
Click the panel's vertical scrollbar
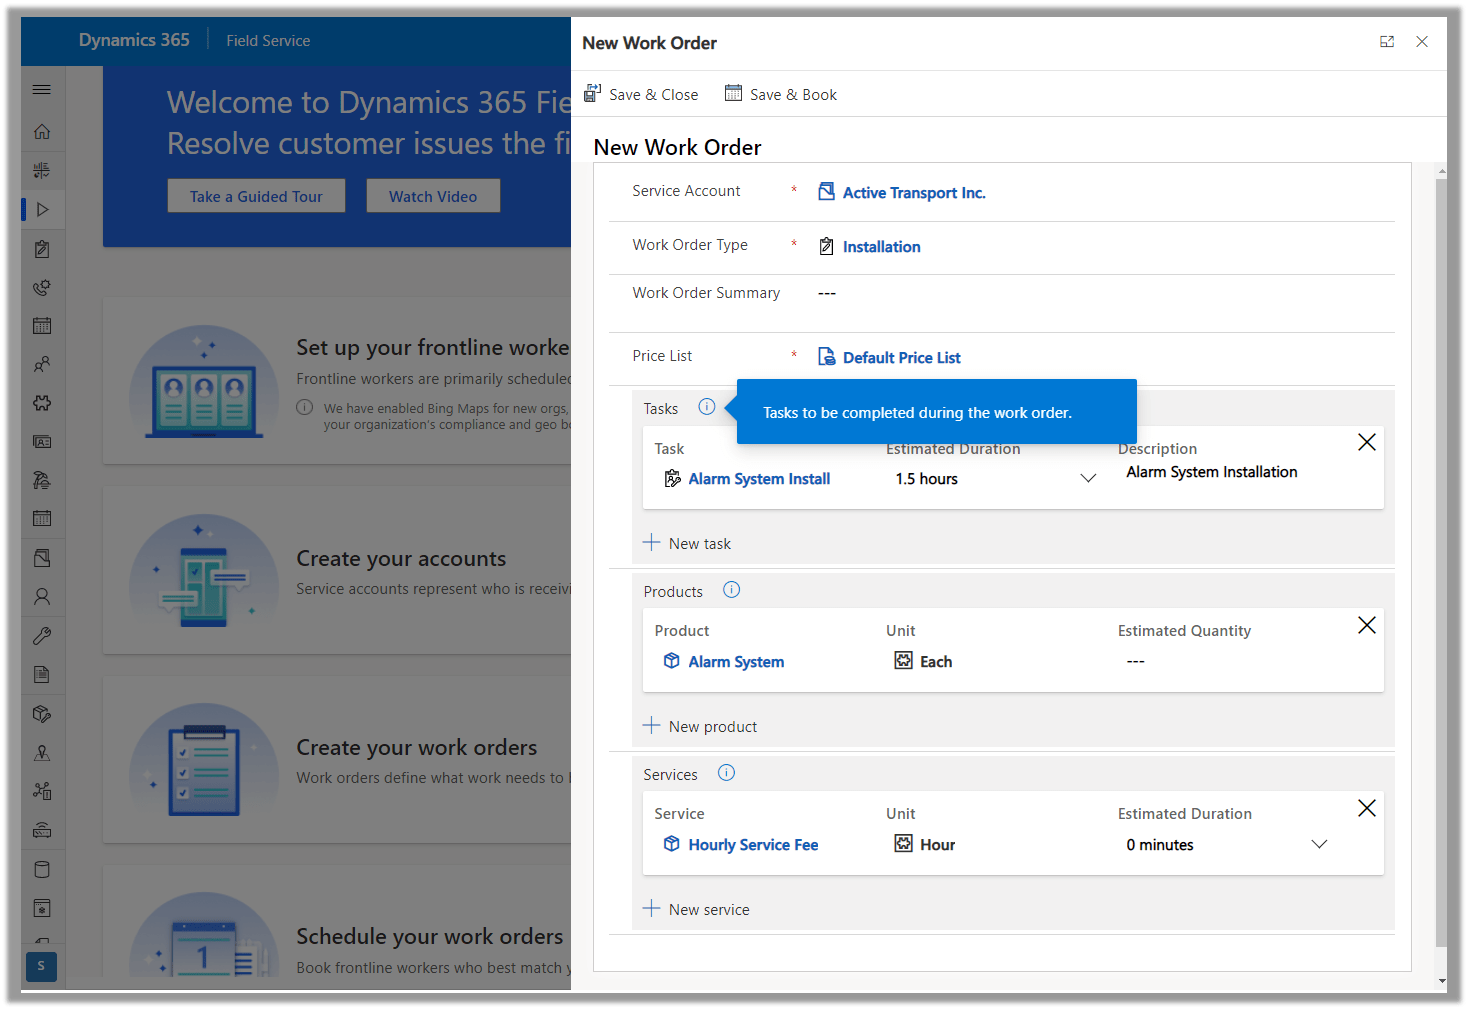click(1441, 562)
